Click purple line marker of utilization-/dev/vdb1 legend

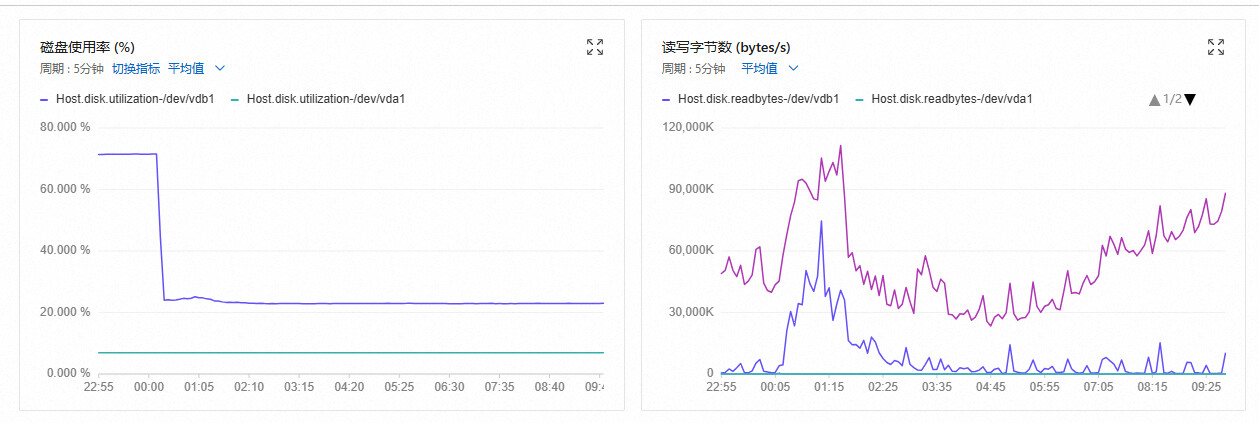pyautogui.click(x=44, y=99)
